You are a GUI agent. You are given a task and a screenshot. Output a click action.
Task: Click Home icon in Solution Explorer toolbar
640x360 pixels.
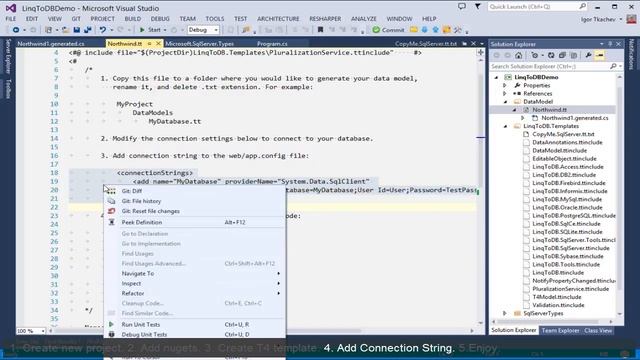518,56
